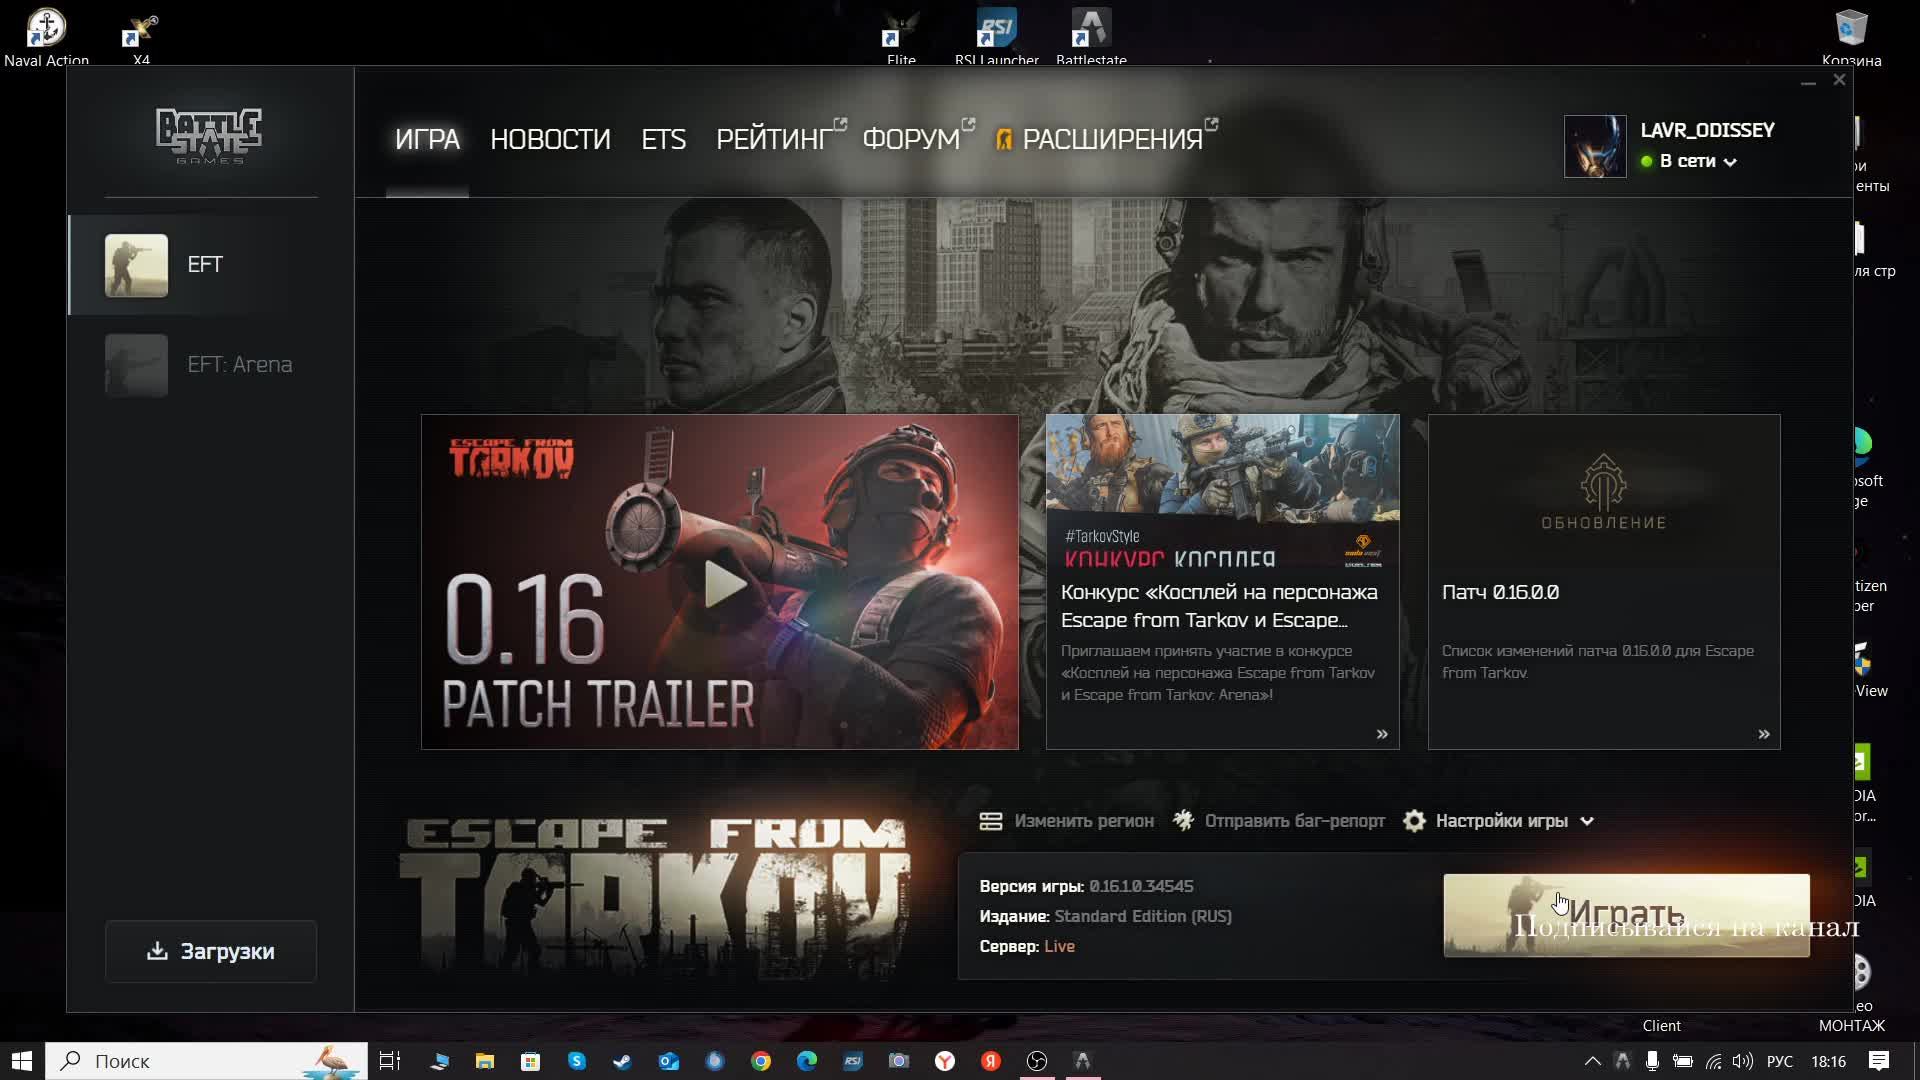This screenshot has width=1920, height=1080.
Task: Click the arrow on Патч 0.16.0.0 card
Action: point(1764,734)
